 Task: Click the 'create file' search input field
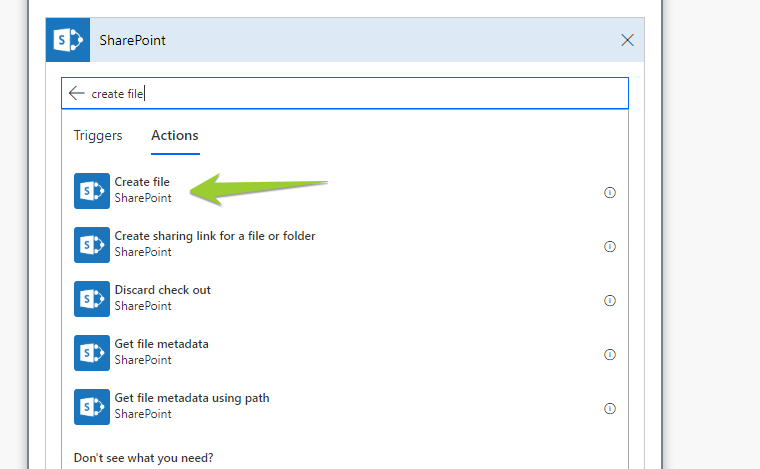[x=350, y=93]
